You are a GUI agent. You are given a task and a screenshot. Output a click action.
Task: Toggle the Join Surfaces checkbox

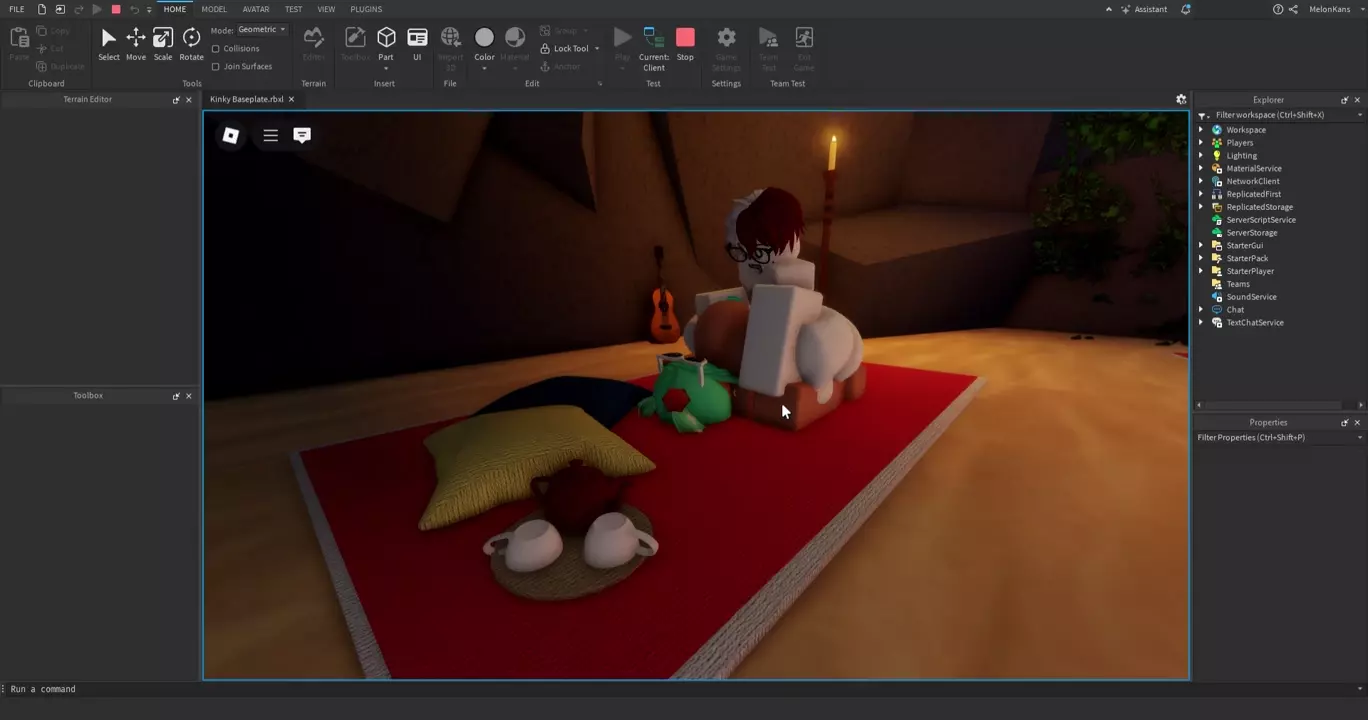click(216, 67)
